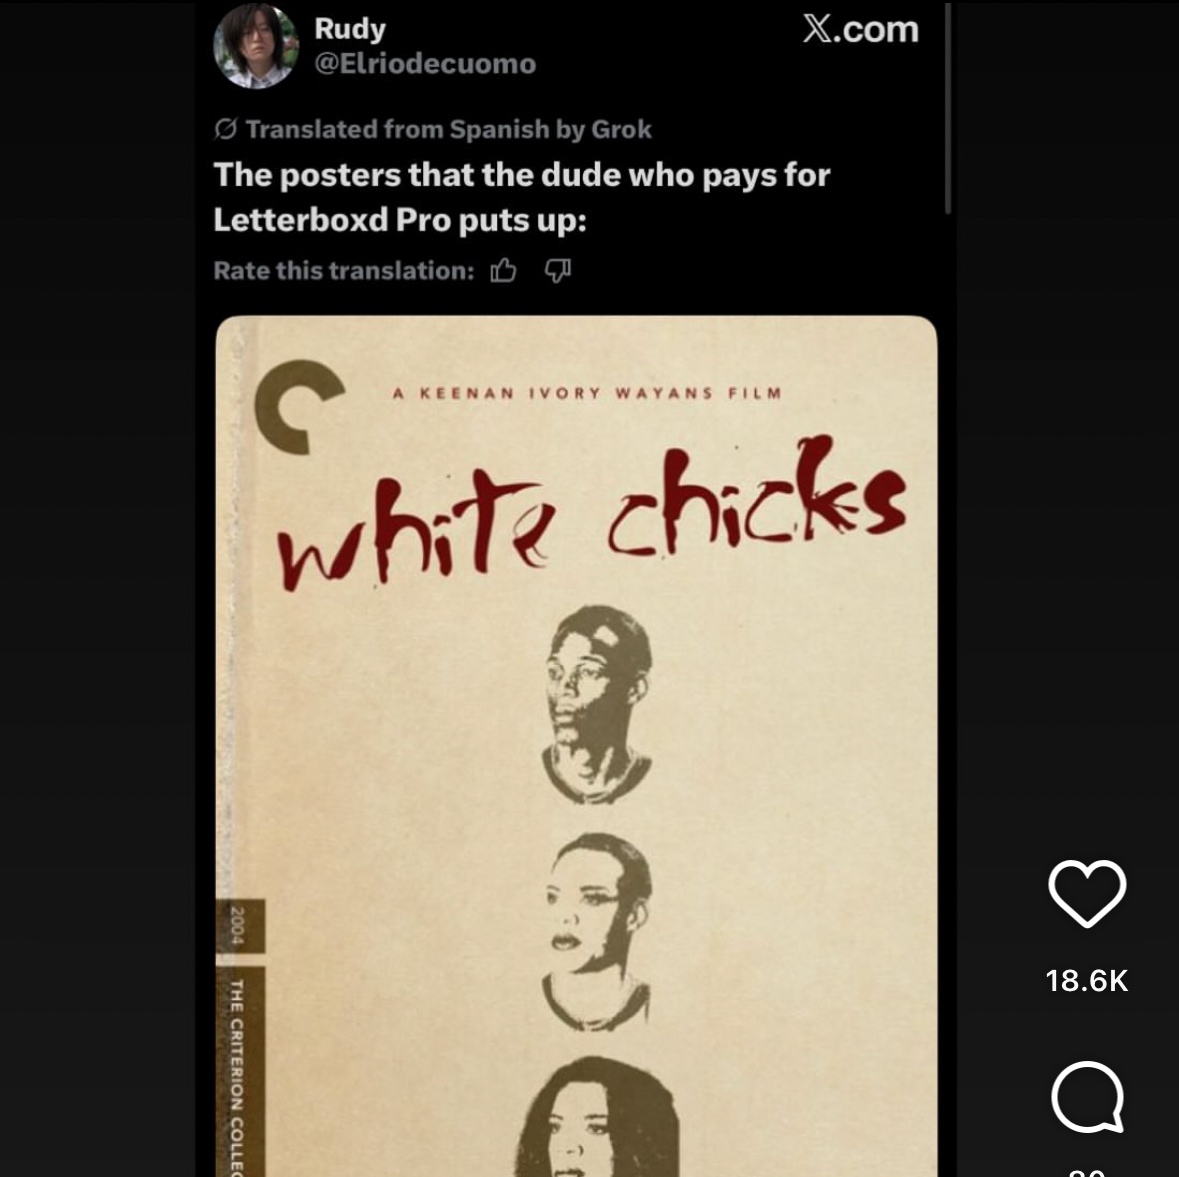This screenshot has width=1179, height=1177.
Task: Click 'Translated from Spanish by Grok' label
Action: pyautogui.click(x=449, y=129)
